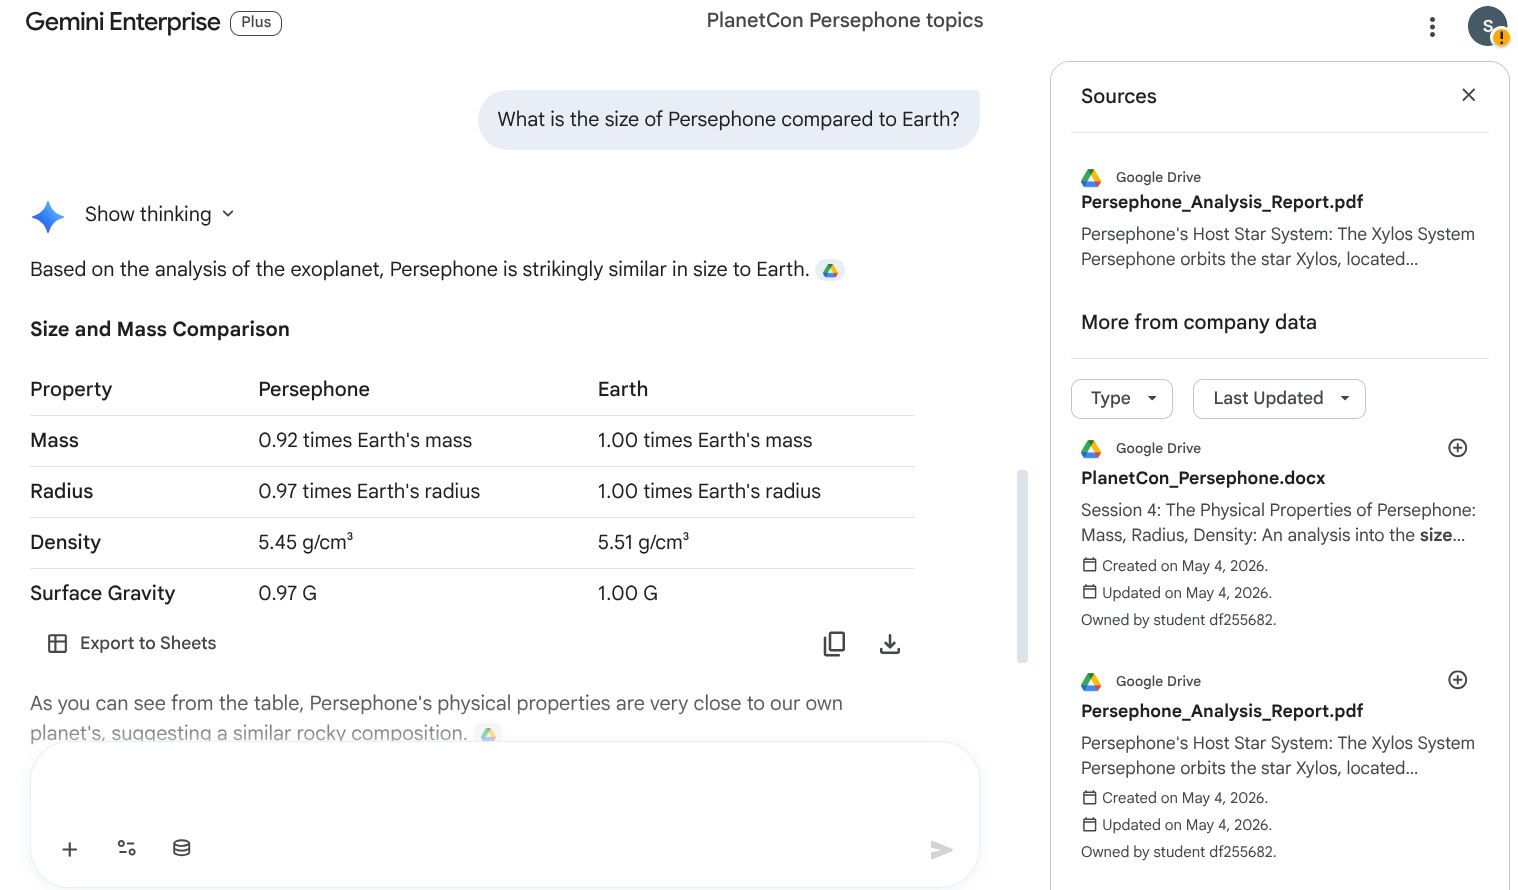
Task: Click calendar icon beside Analysis Report Created date
Action: (1090, 797)
